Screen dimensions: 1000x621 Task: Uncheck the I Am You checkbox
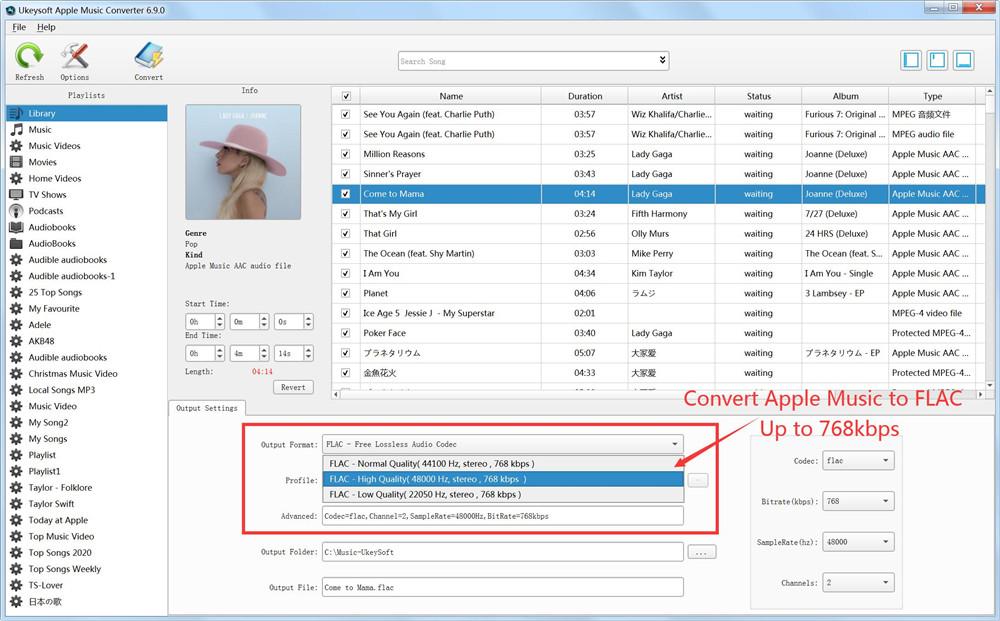[x=346, y=274]
